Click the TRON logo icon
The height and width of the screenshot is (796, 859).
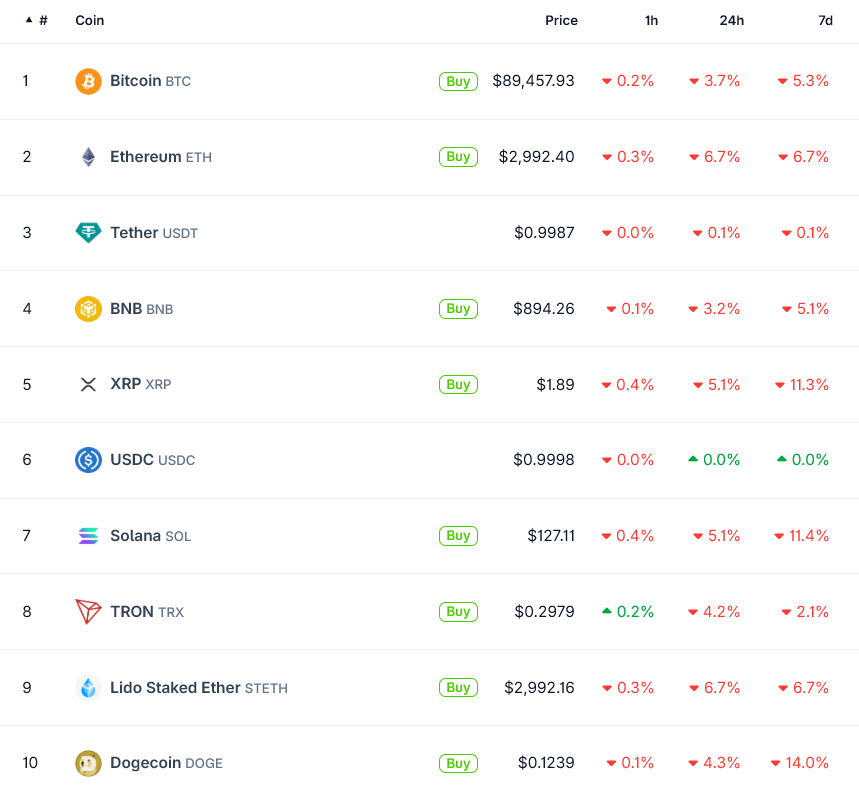point(88,612)
